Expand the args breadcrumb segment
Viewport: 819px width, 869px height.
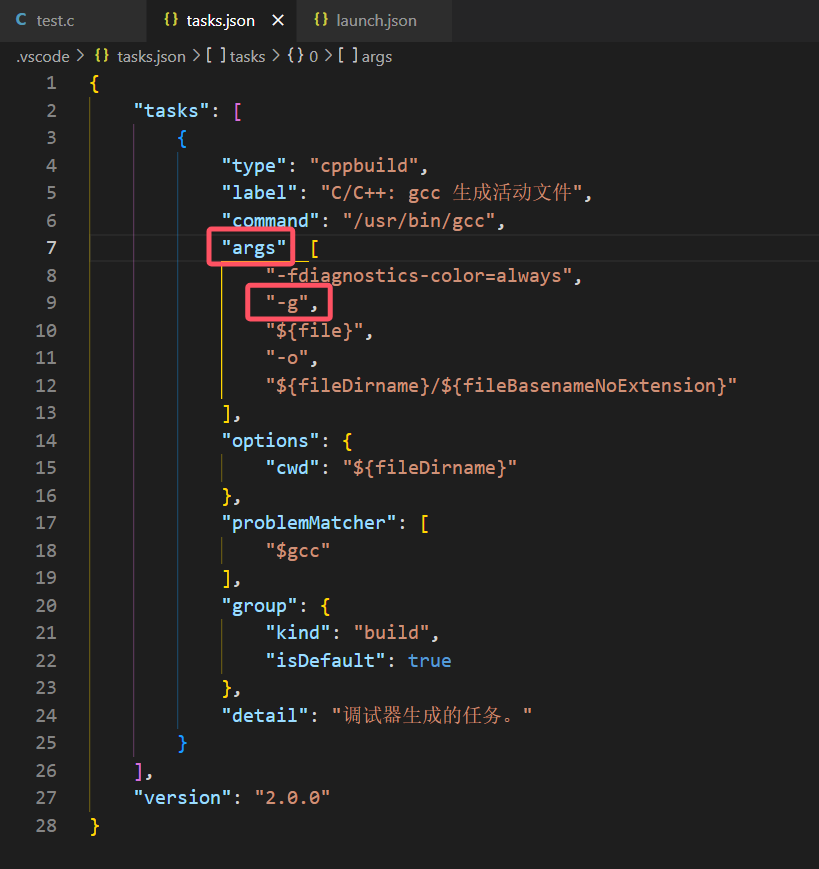[x=376, y=57]
